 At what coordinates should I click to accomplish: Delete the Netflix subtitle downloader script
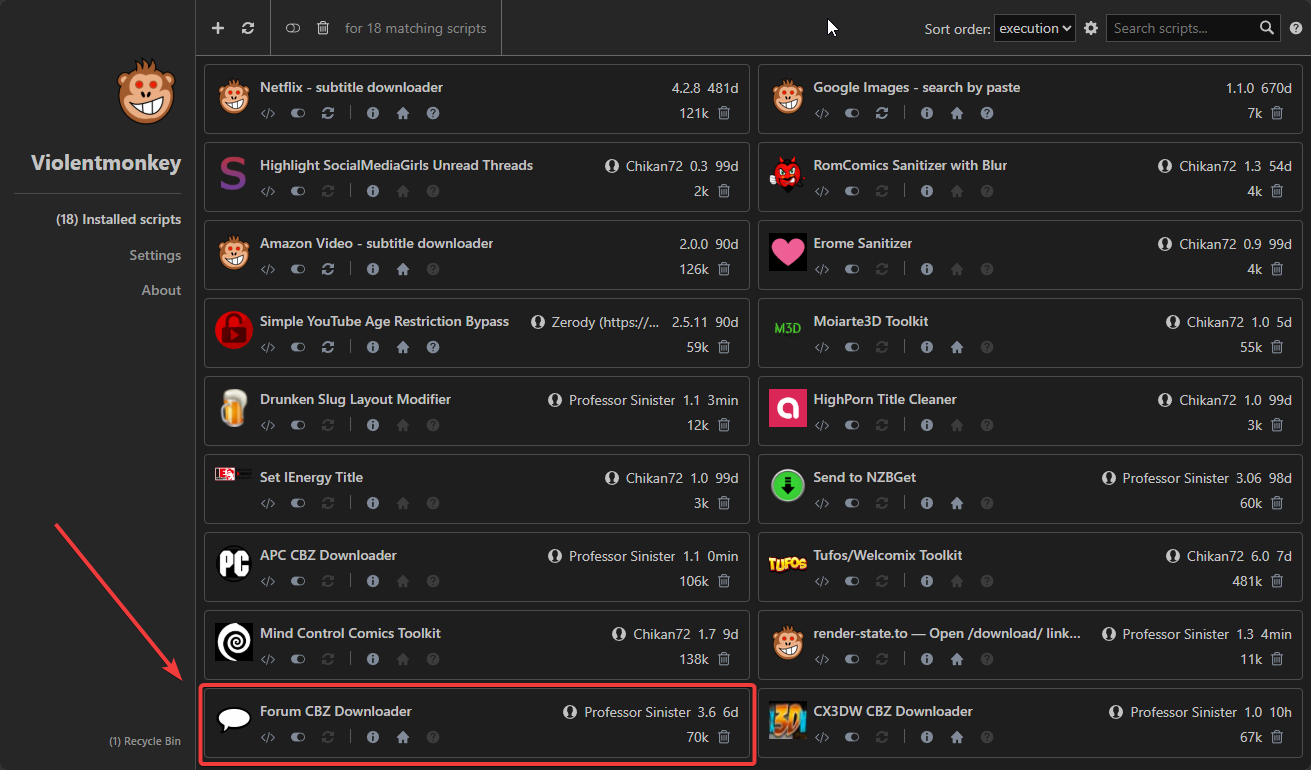tap(724, 113)
